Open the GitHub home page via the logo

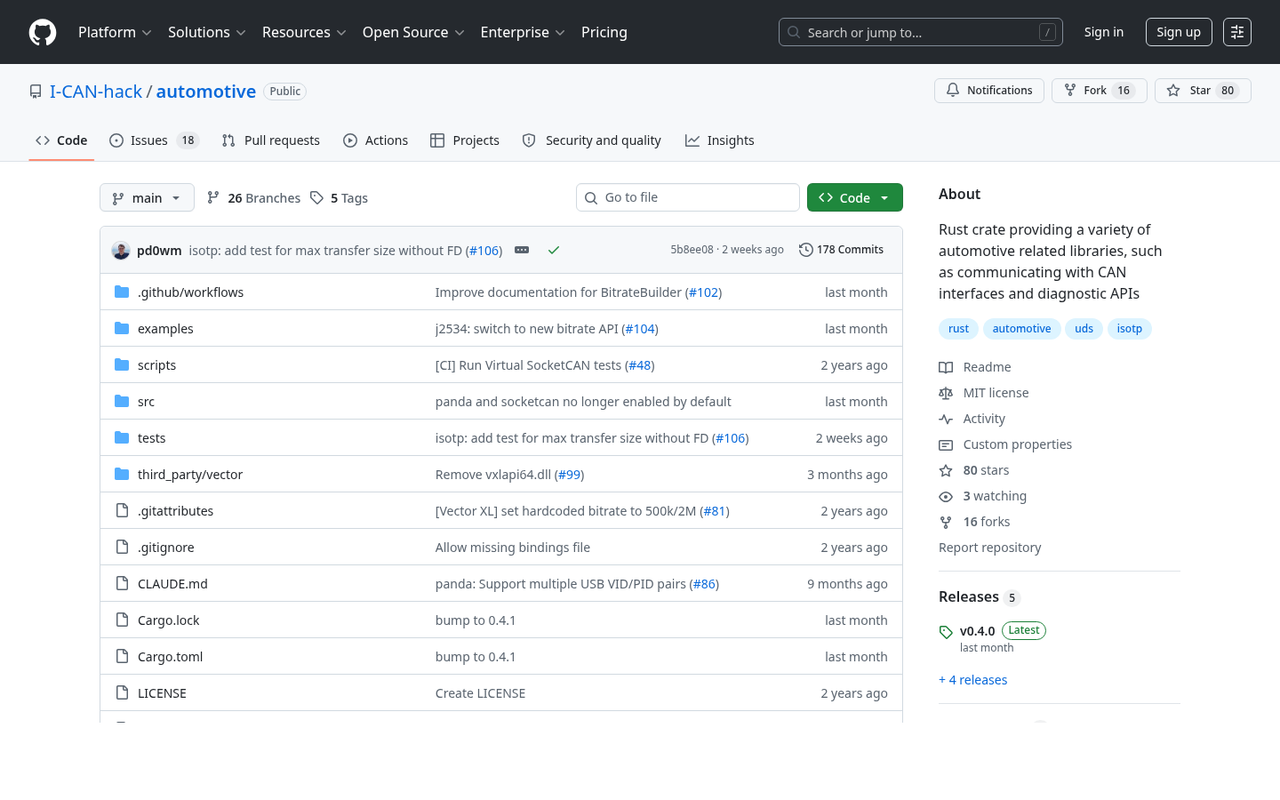(x=41, y=31)
